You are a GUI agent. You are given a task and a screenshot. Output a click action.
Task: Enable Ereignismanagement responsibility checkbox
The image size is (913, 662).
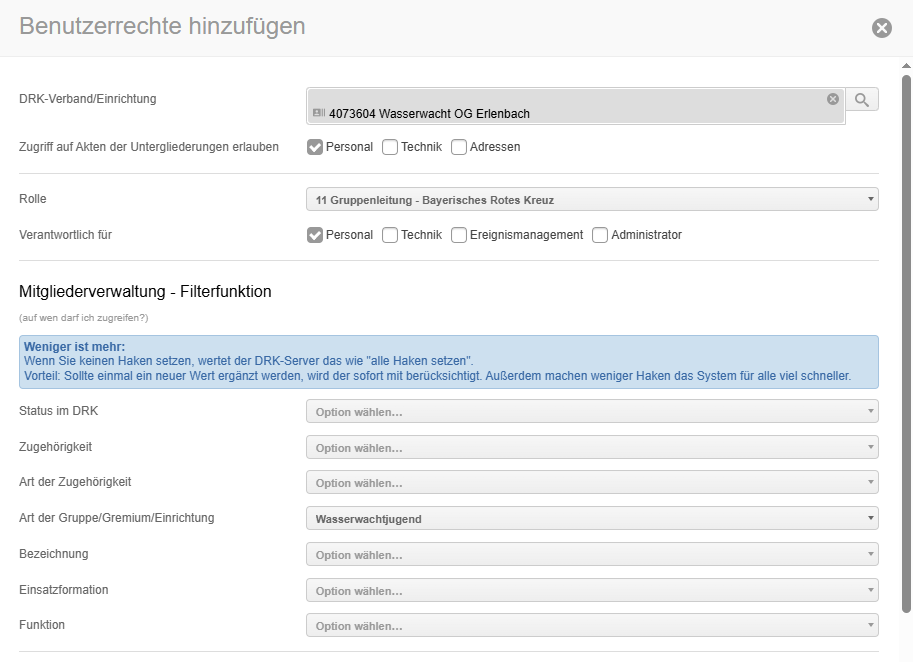click(x=459, y=235)
